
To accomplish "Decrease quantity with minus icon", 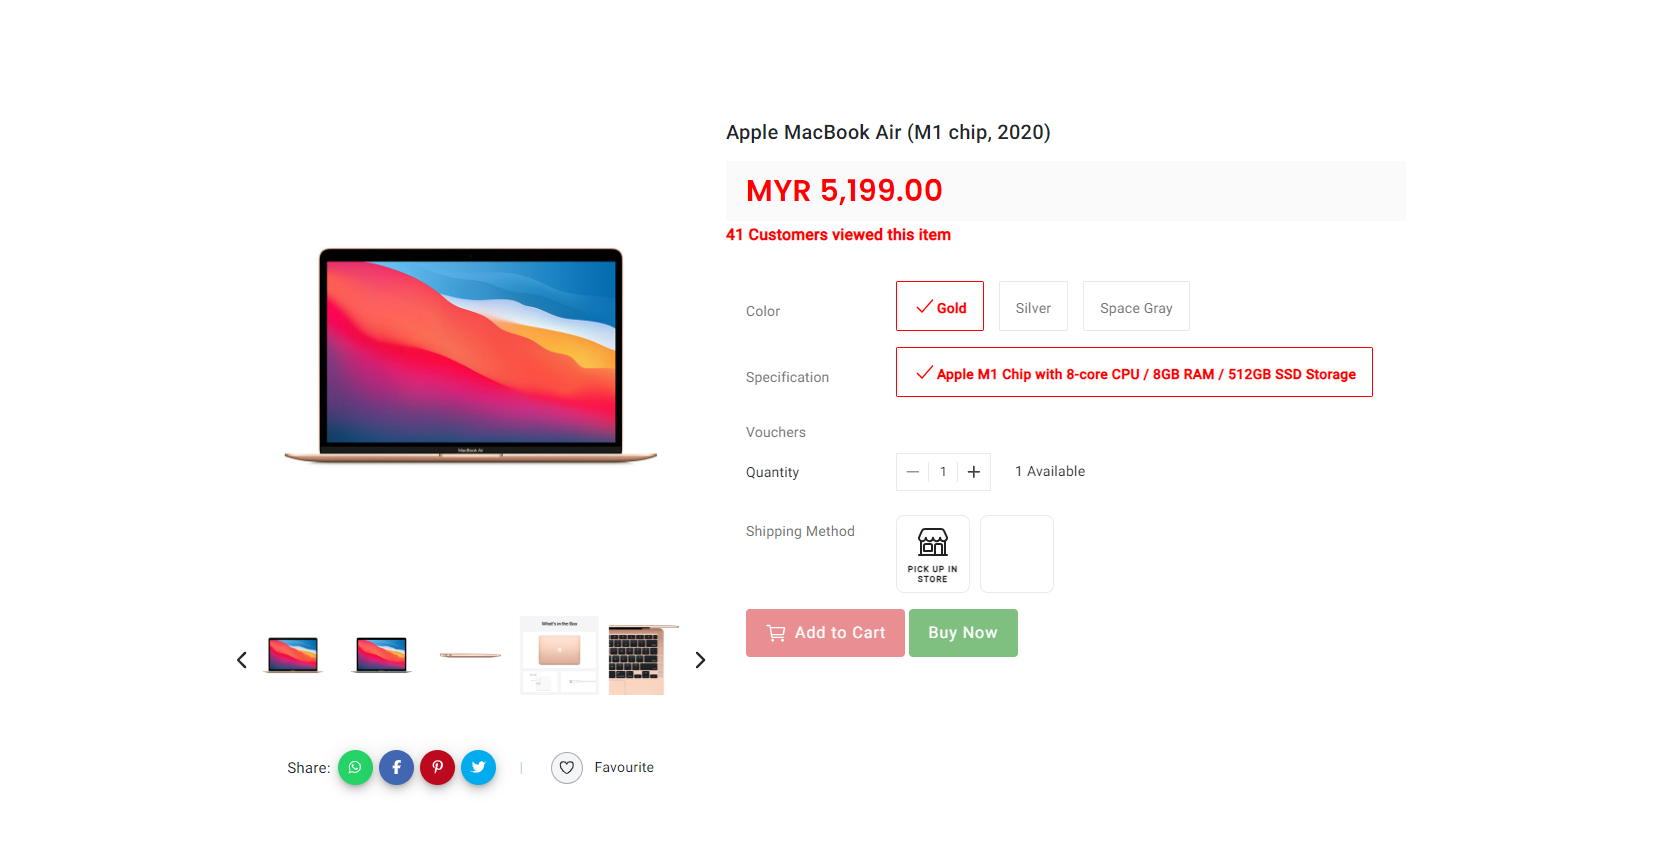I will [912, 472].
